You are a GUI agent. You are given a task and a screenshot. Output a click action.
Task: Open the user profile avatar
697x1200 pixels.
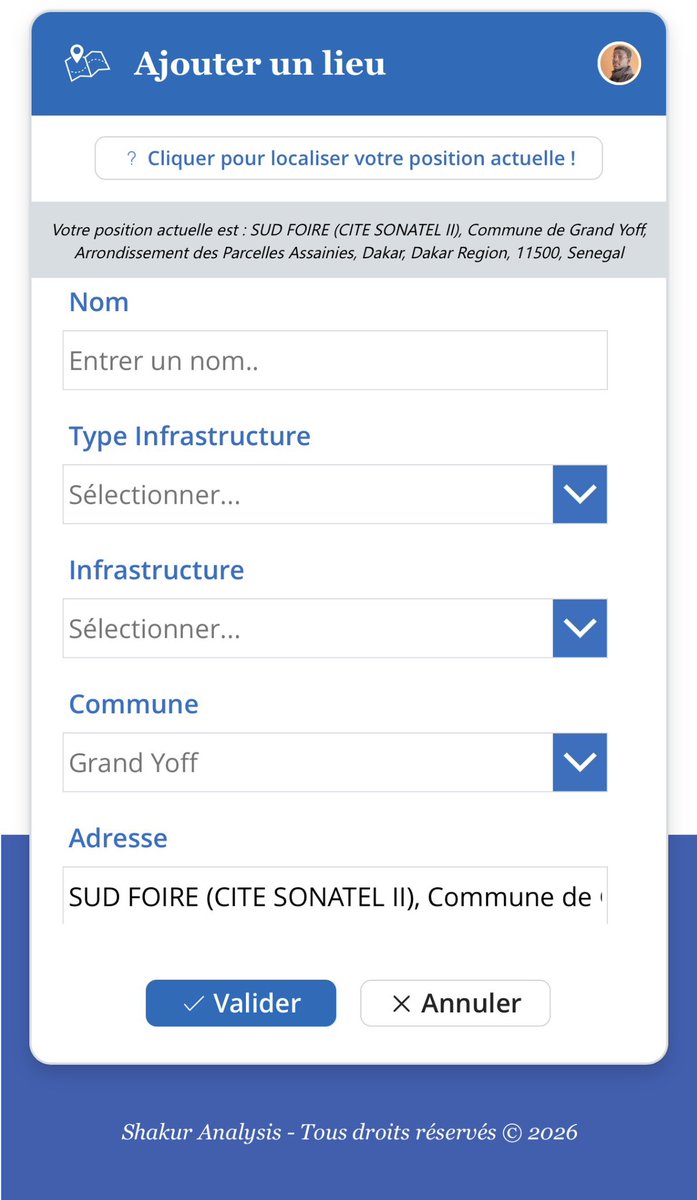(x=619, y=64)
